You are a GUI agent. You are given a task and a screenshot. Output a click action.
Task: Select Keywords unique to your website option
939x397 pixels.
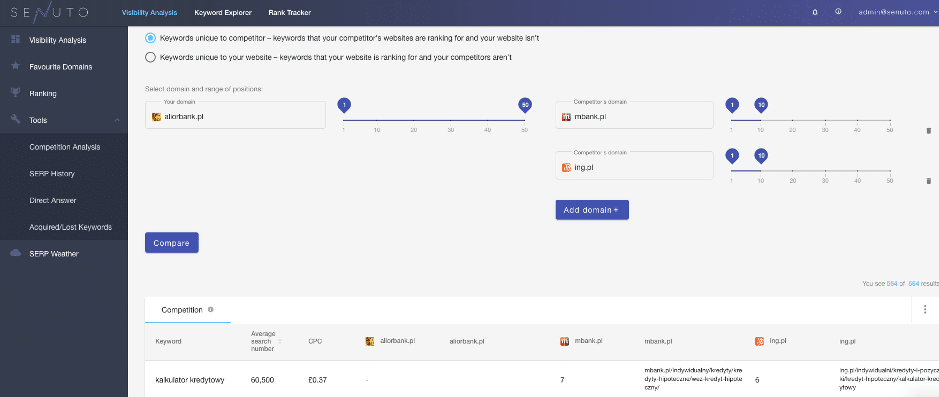tap(151, 57)
